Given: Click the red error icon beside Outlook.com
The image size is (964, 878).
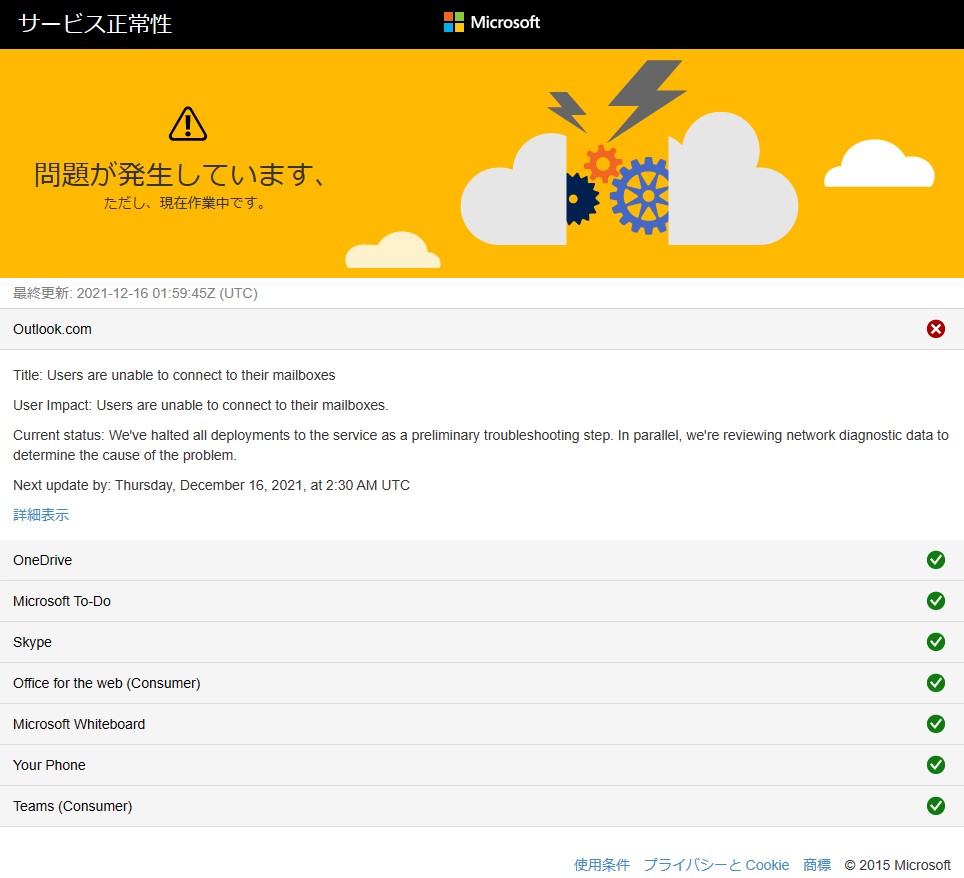Looking at the screenshot, I should [936, 328].
